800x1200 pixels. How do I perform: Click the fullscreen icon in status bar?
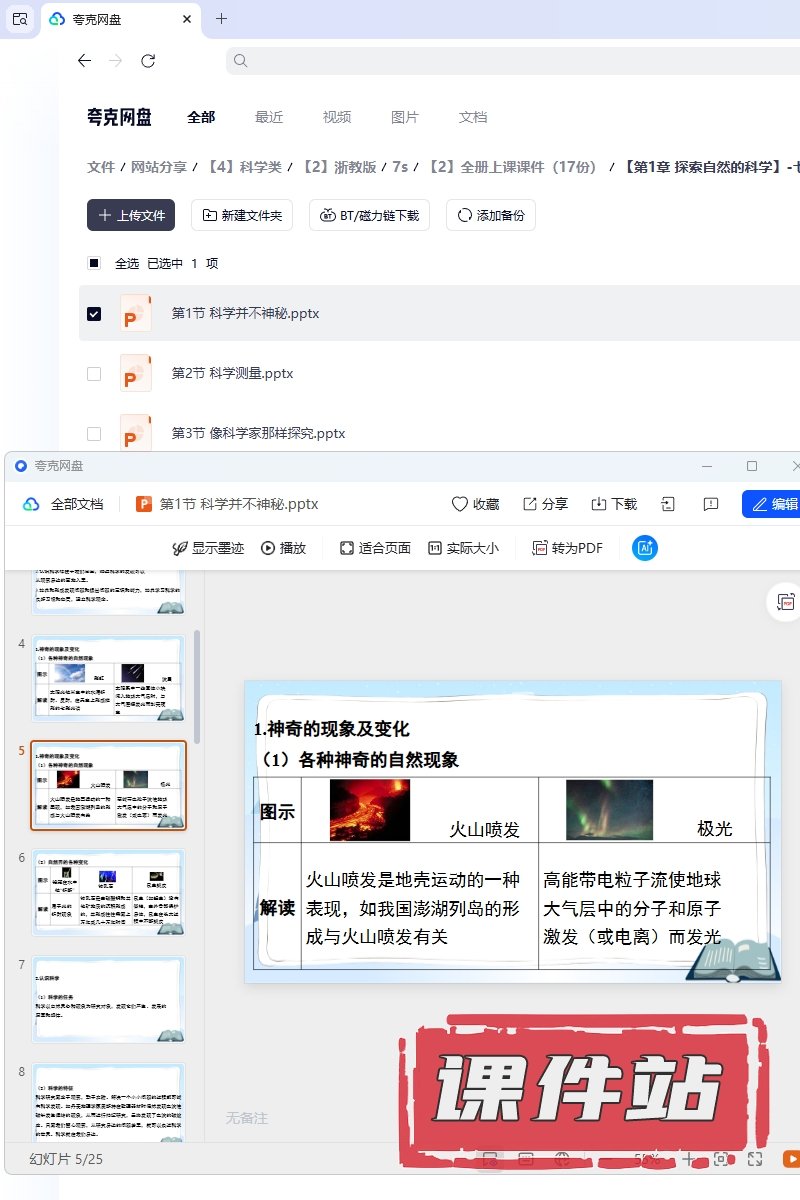pos(756,1159)
